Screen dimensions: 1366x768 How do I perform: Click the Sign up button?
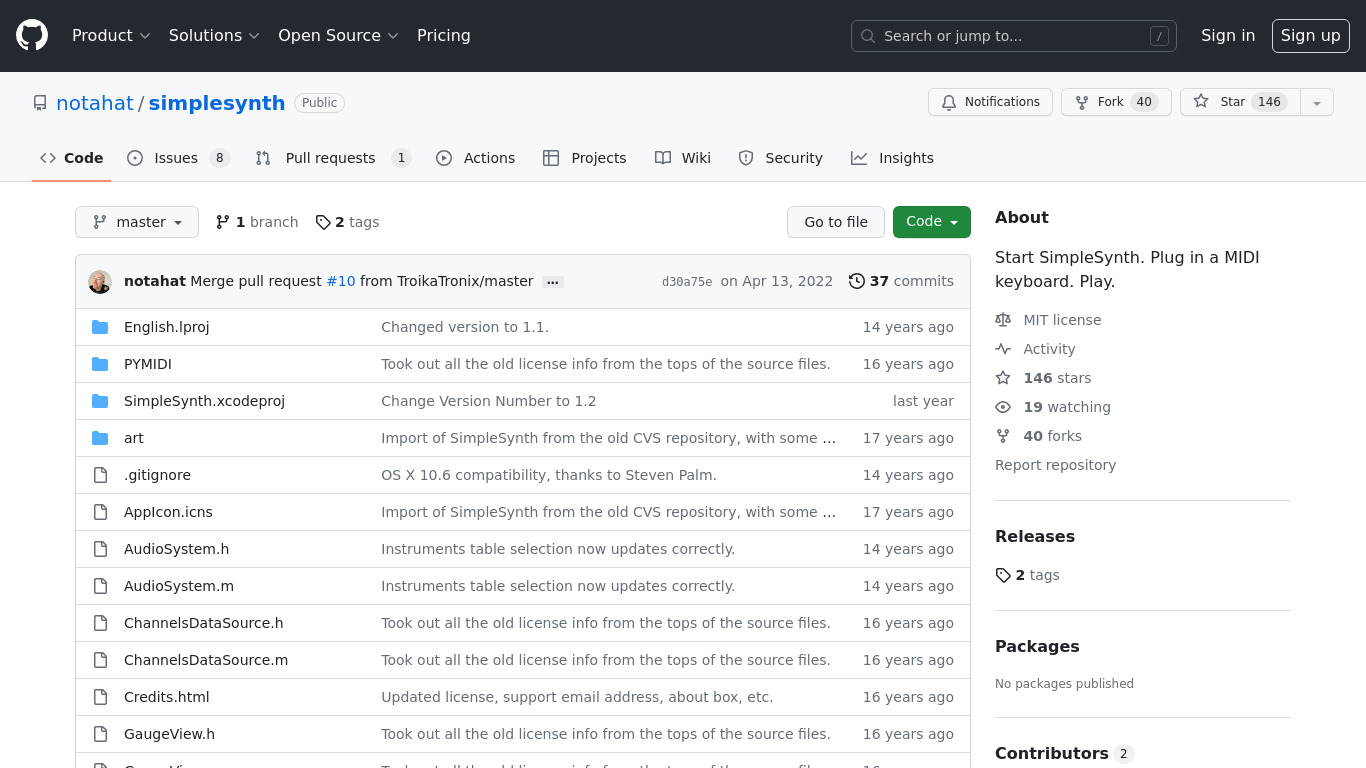click(x=1310, y=36)
